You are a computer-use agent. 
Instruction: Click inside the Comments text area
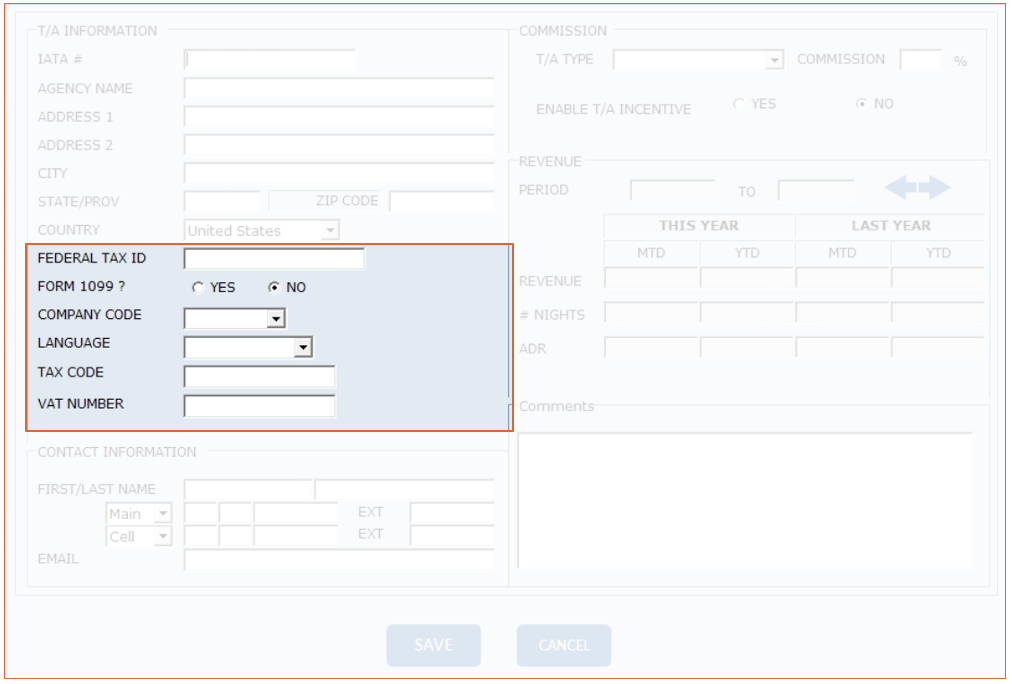pos(744,500)
